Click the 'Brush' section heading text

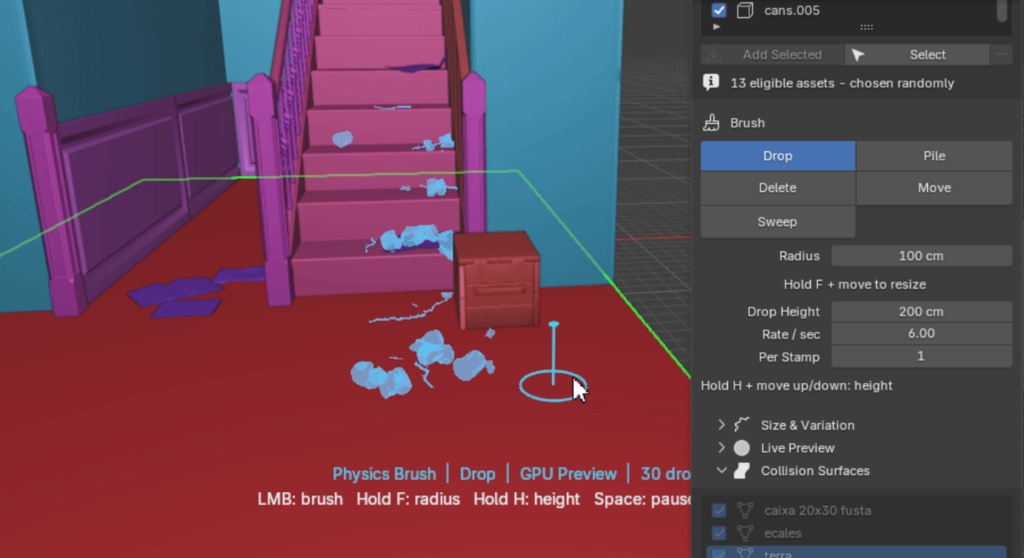[747, 123]
